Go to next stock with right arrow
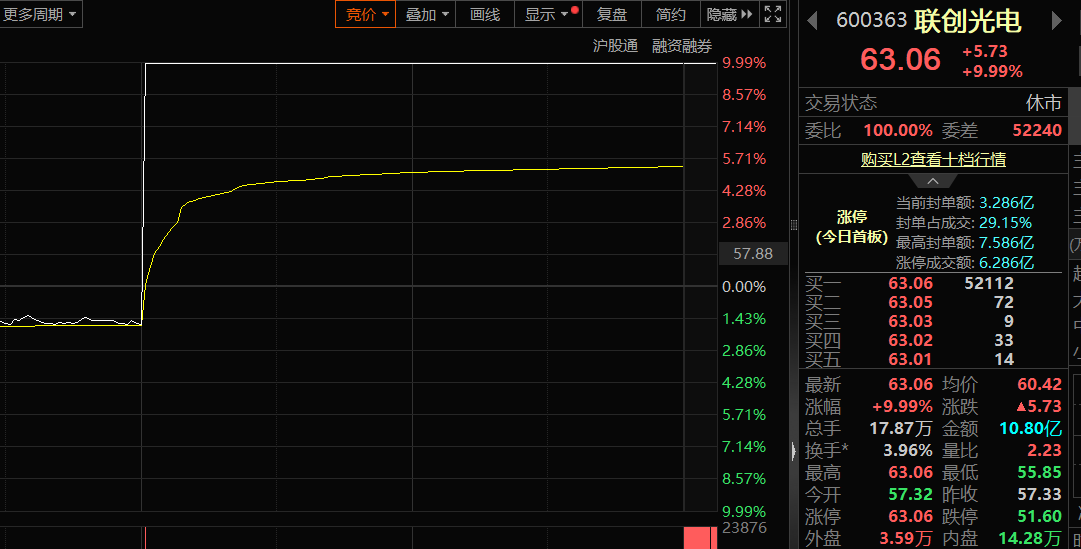 (x=1057, y=21)
